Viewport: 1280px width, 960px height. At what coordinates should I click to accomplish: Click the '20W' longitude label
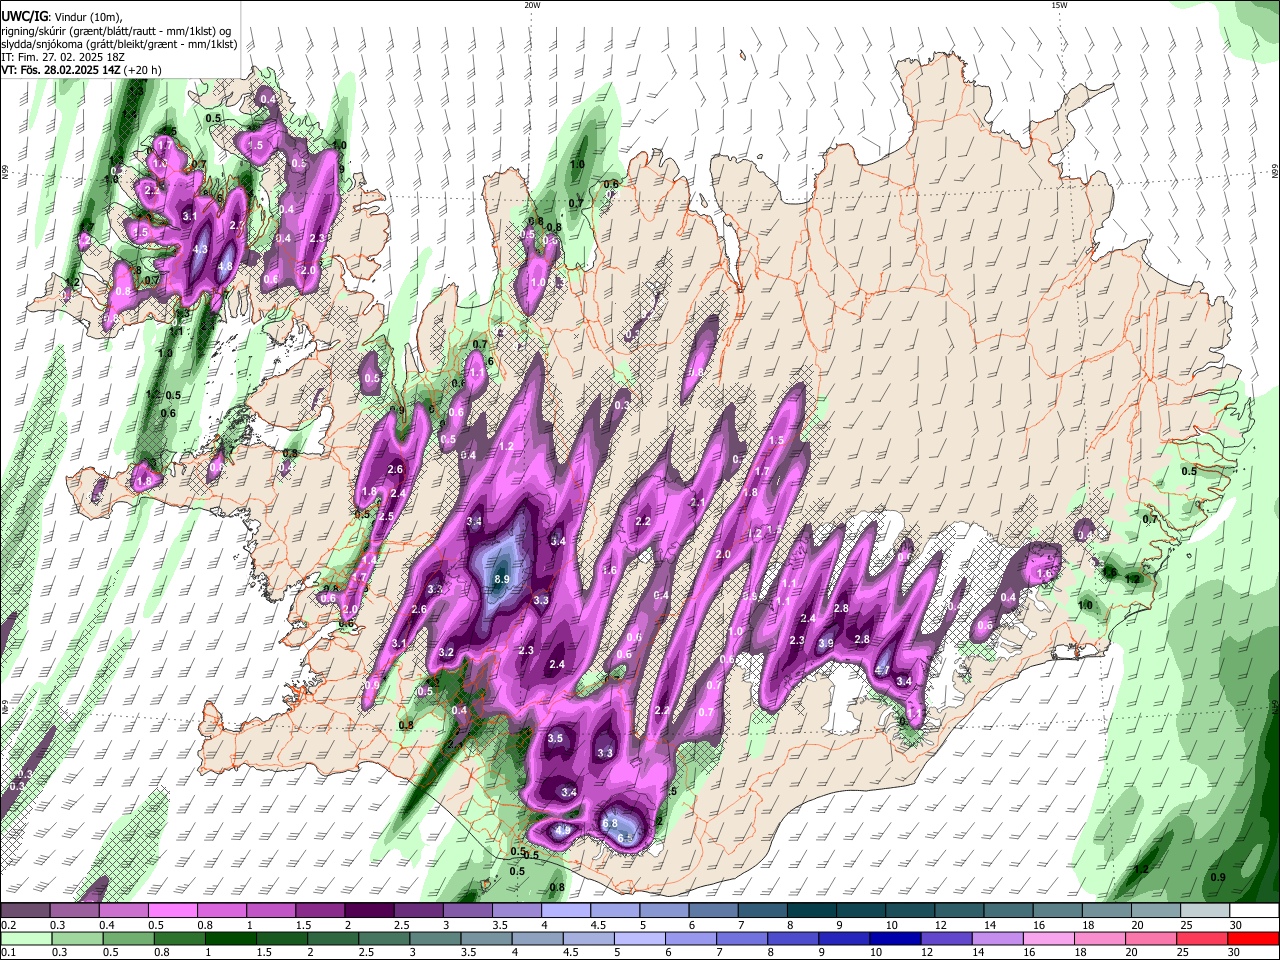point(532,5)
